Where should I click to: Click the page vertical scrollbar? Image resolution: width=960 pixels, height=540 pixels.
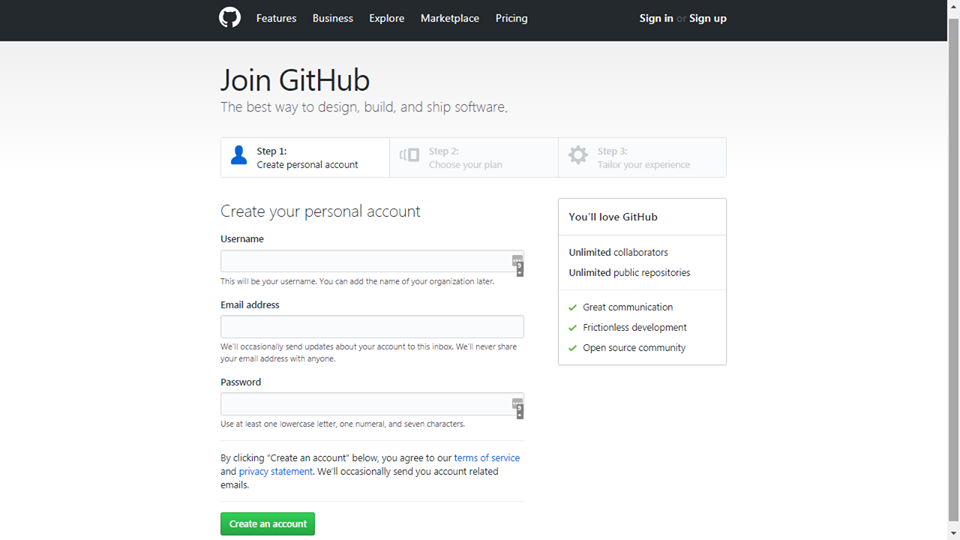(x=953, y=270)
